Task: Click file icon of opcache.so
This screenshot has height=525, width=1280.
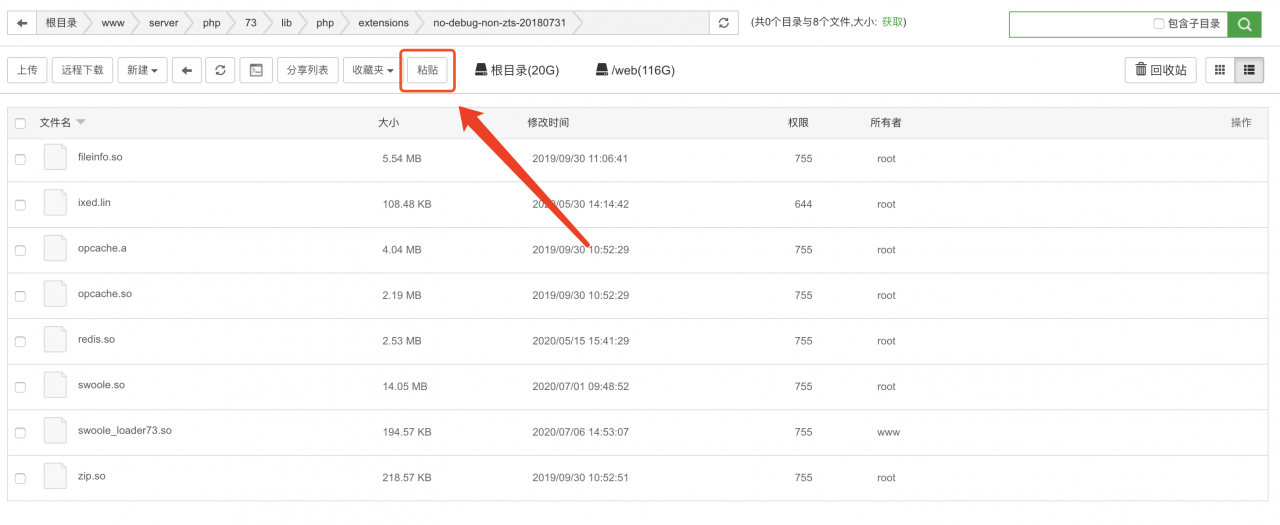Action: [55, 294]
